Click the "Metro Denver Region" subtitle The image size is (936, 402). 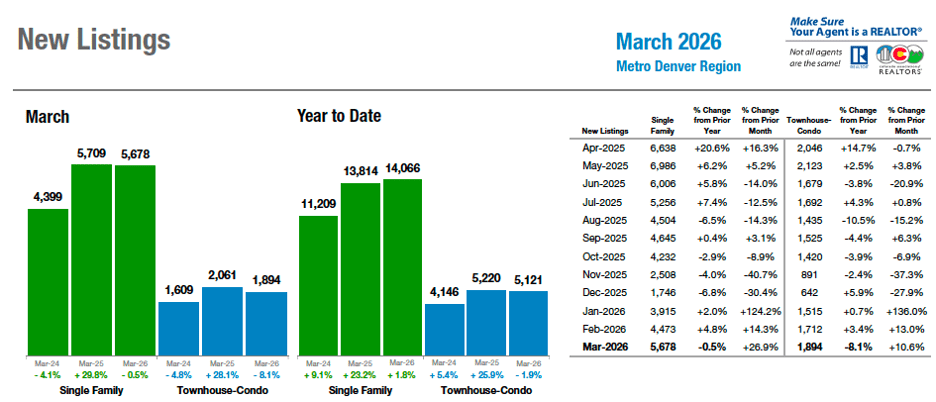[x=678, y=66]
